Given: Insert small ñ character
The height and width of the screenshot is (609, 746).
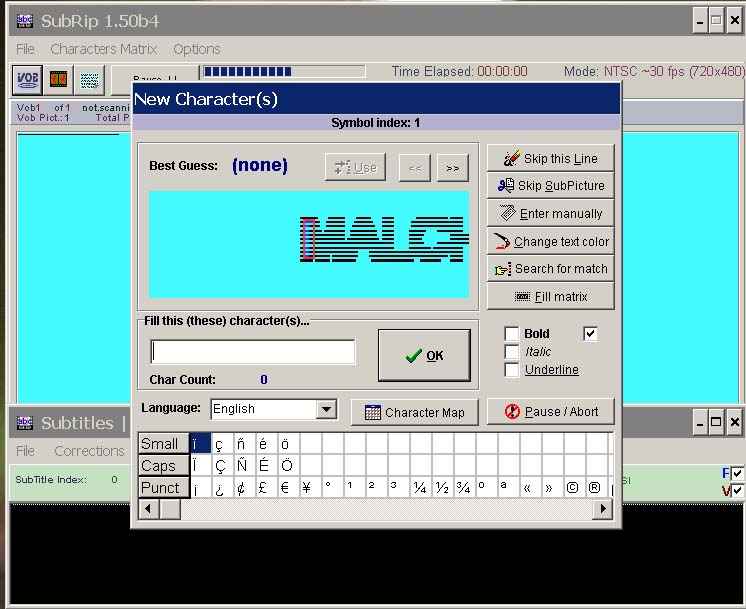Looking at the screenshot, I should [x=245, y=443].
